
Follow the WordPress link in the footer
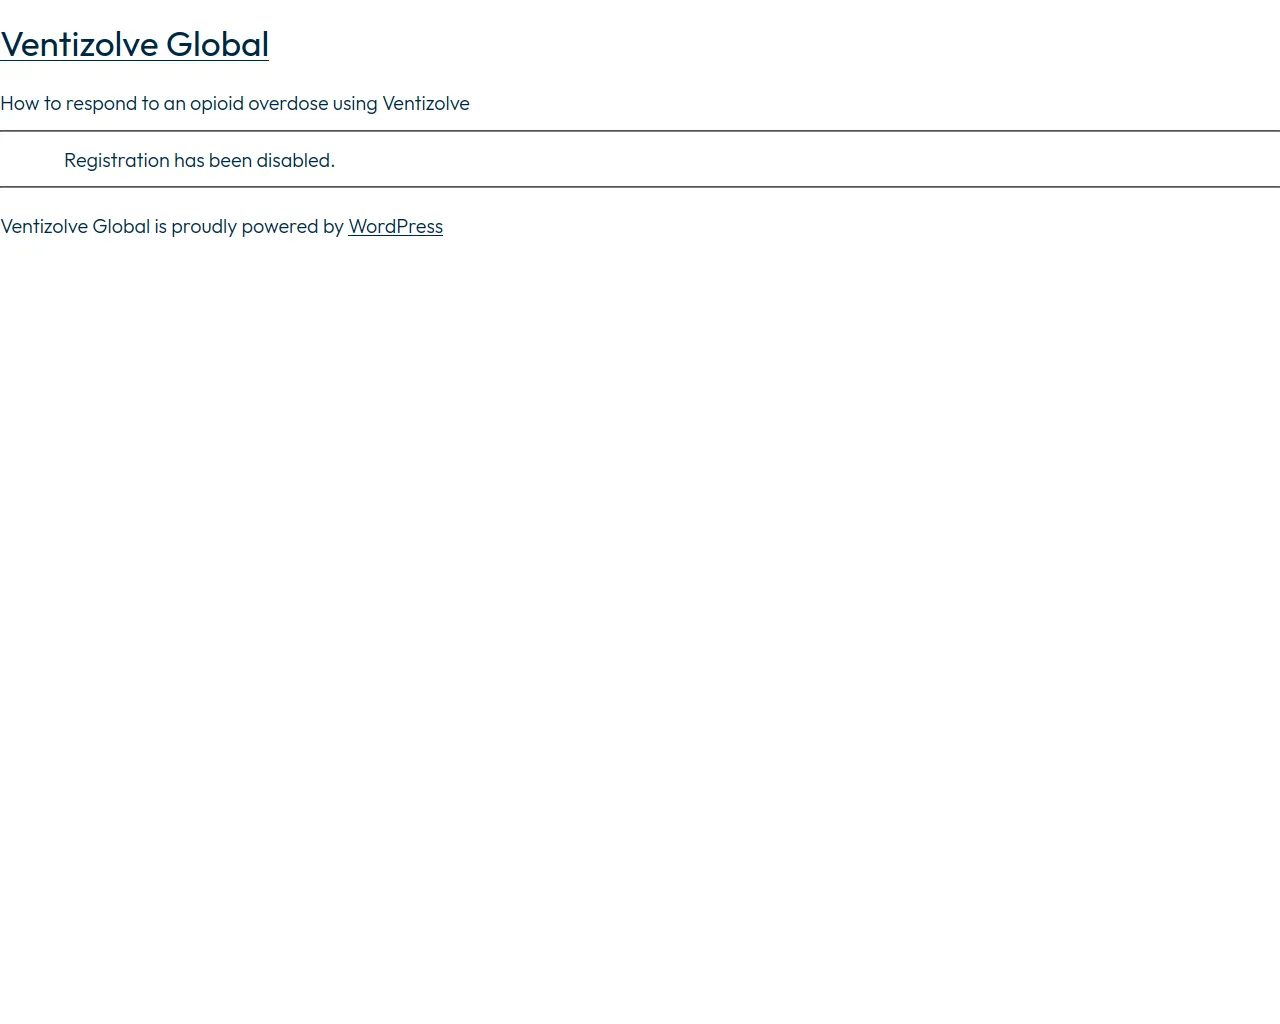395,226
